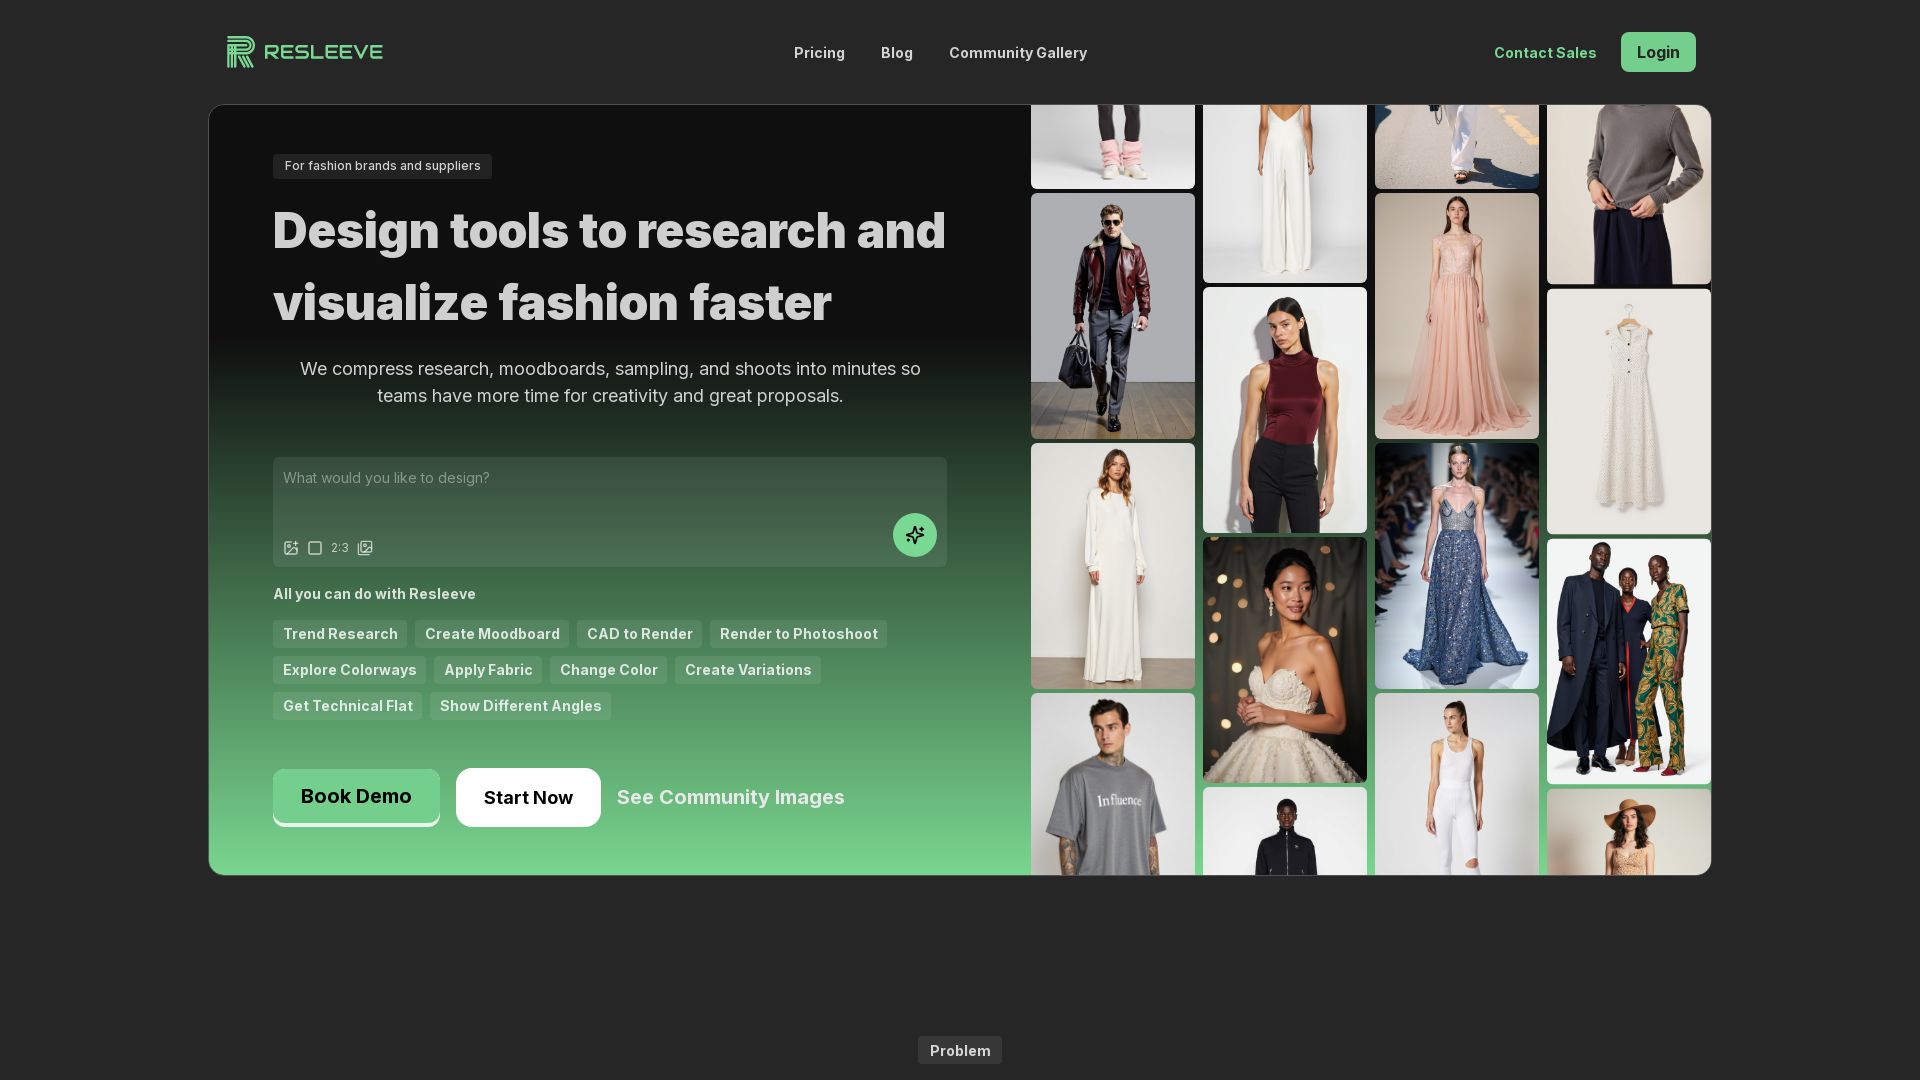1920x1080 pixels.
Task: Go to the Blog menu item
Action: click(x=896, y=53)
